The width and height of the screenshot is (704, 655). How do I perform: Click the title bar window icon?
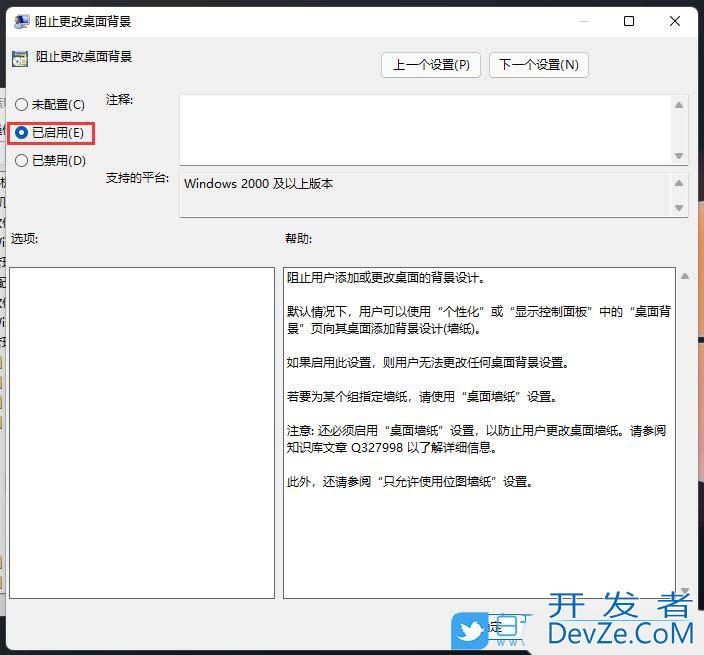(x=21, y=22)
